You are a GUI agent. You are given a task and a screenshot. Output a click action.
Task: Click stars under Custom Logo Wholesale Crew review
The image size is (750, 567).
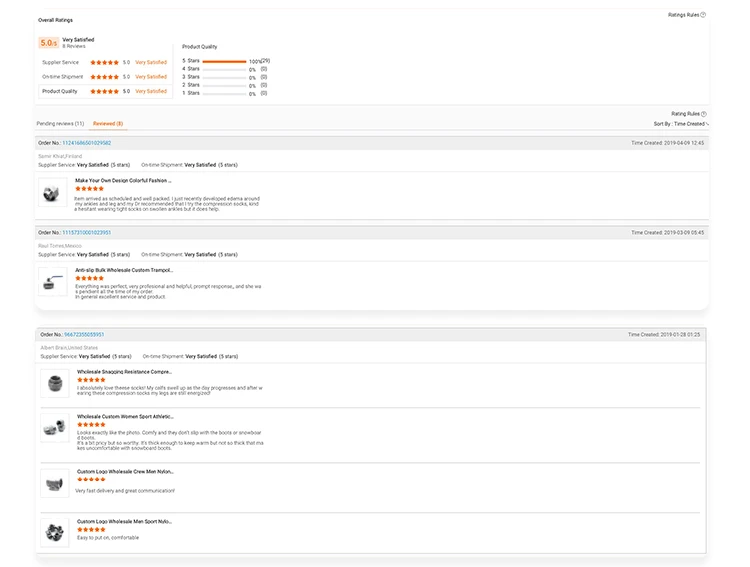click(x=91, y=480)
